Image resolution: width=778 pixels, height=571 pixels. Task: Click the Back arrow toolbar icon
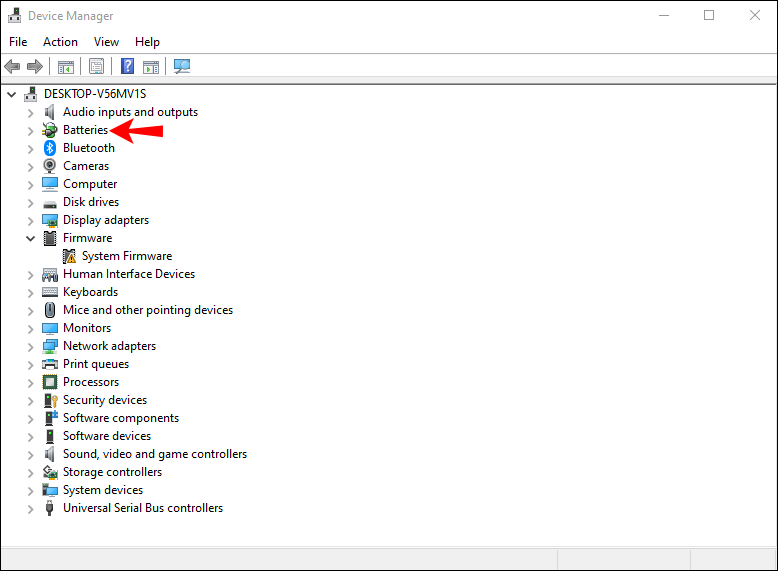pyautogui.click(x=12, y=66)
